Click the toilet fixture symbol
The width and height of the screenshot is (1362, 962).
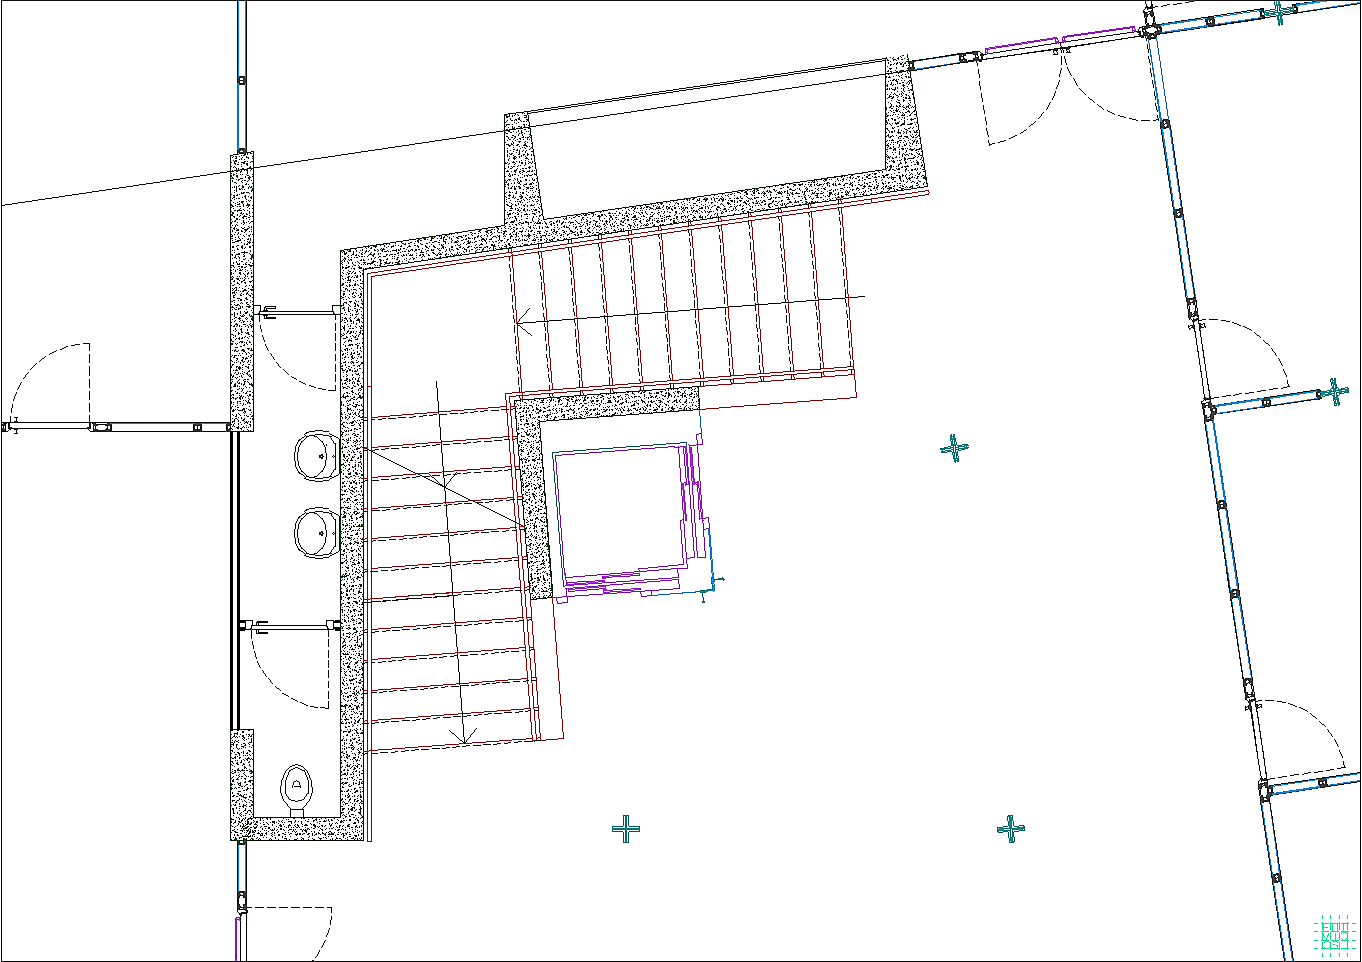[x=297, y=787]
